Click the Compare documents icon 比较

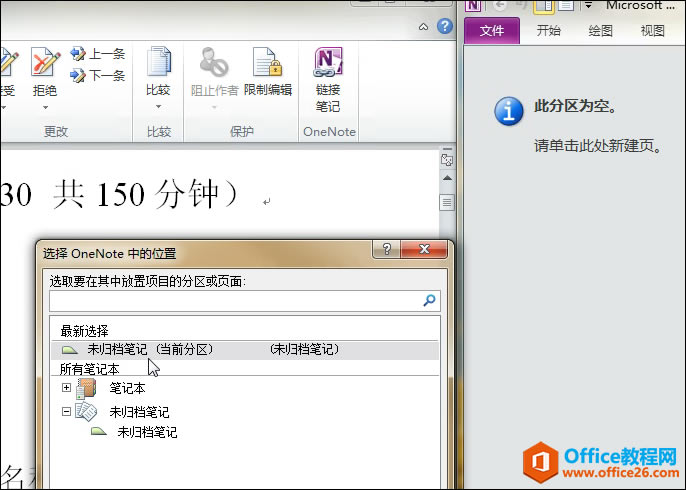[158, 61]
